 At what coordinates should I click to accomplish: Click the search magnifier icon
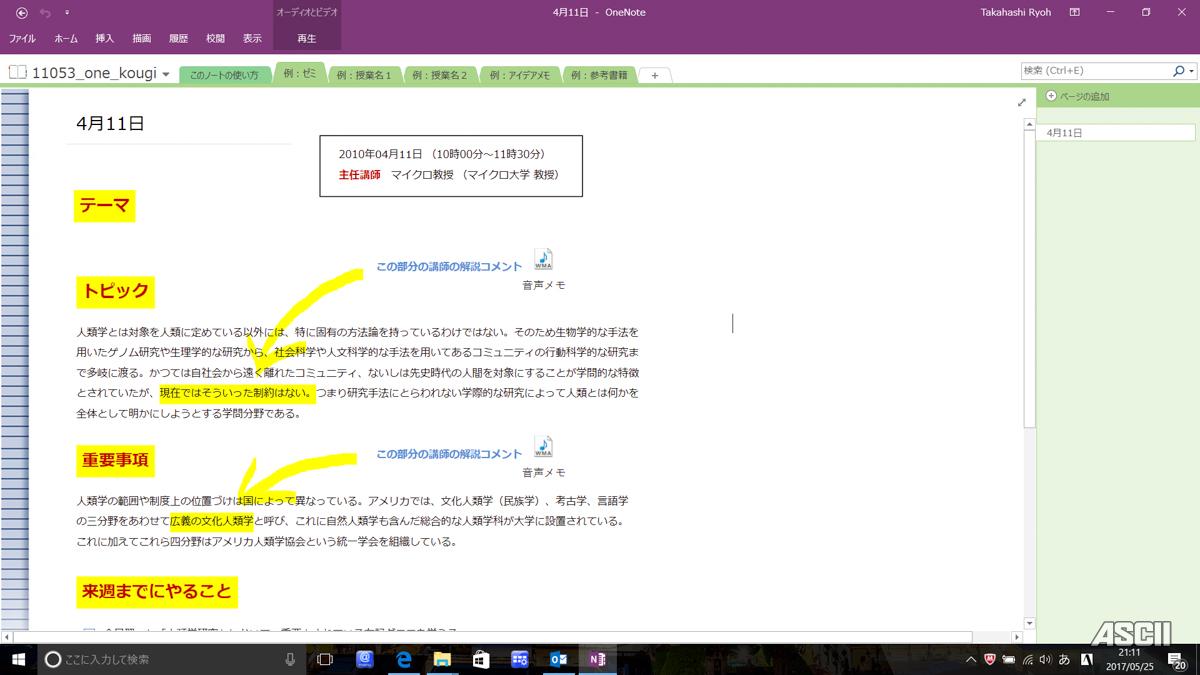point(1178,71)
